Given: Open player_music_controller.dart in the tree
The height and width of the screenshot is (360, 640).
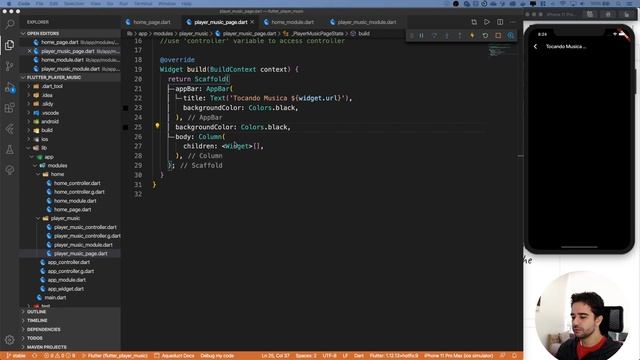Looking at the screenshot, I should pyautogui.click(x=85, y=227).
